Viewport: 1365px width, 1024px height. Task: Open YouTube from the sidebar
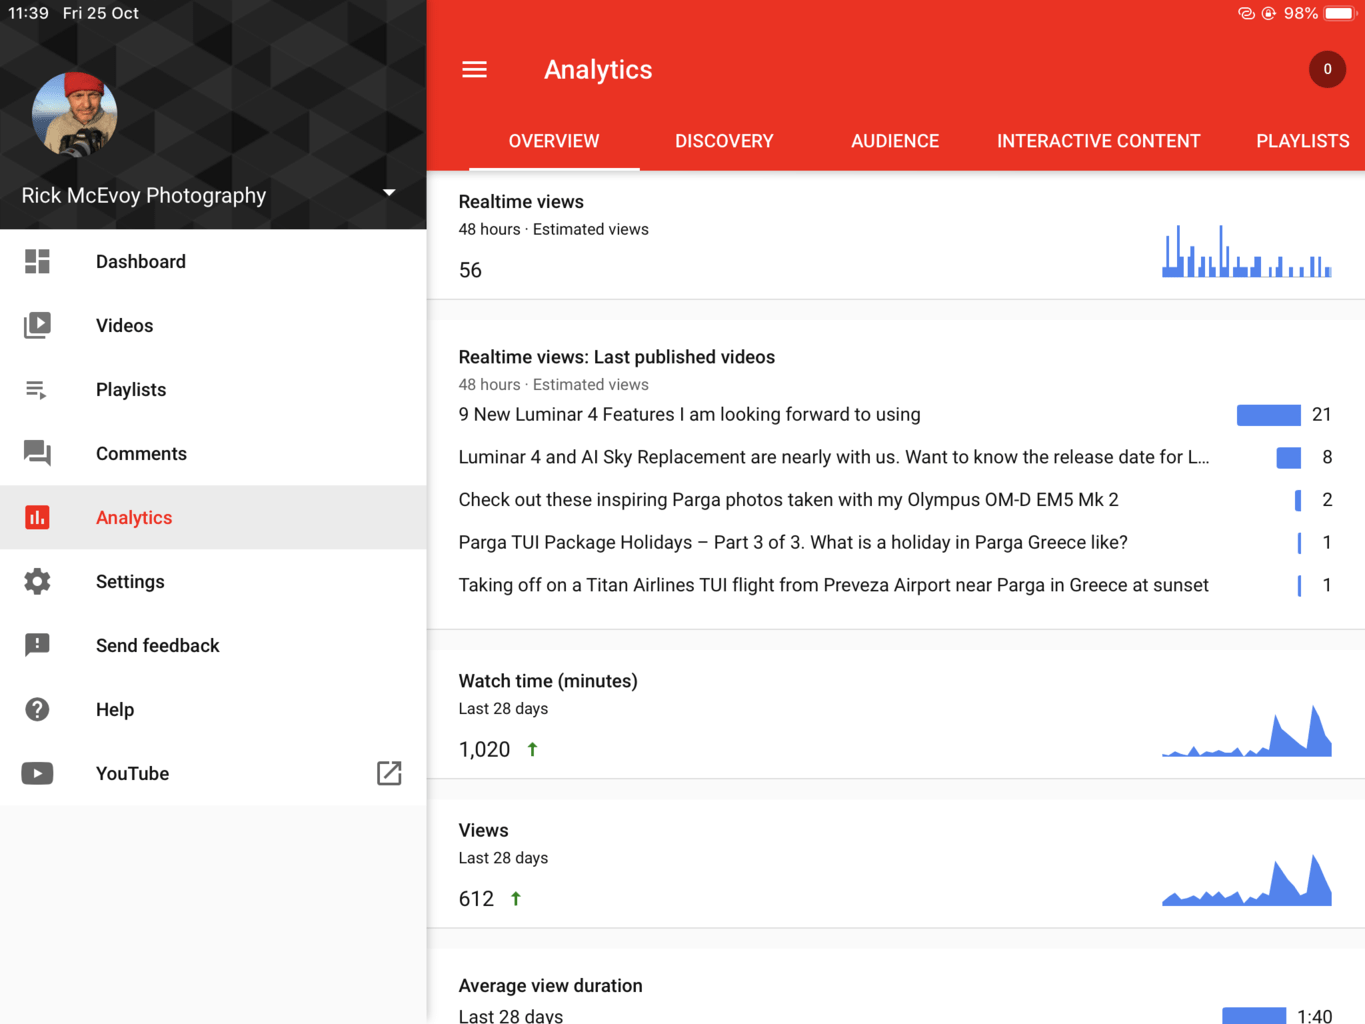pyautogui.click(x=213, y=773)
